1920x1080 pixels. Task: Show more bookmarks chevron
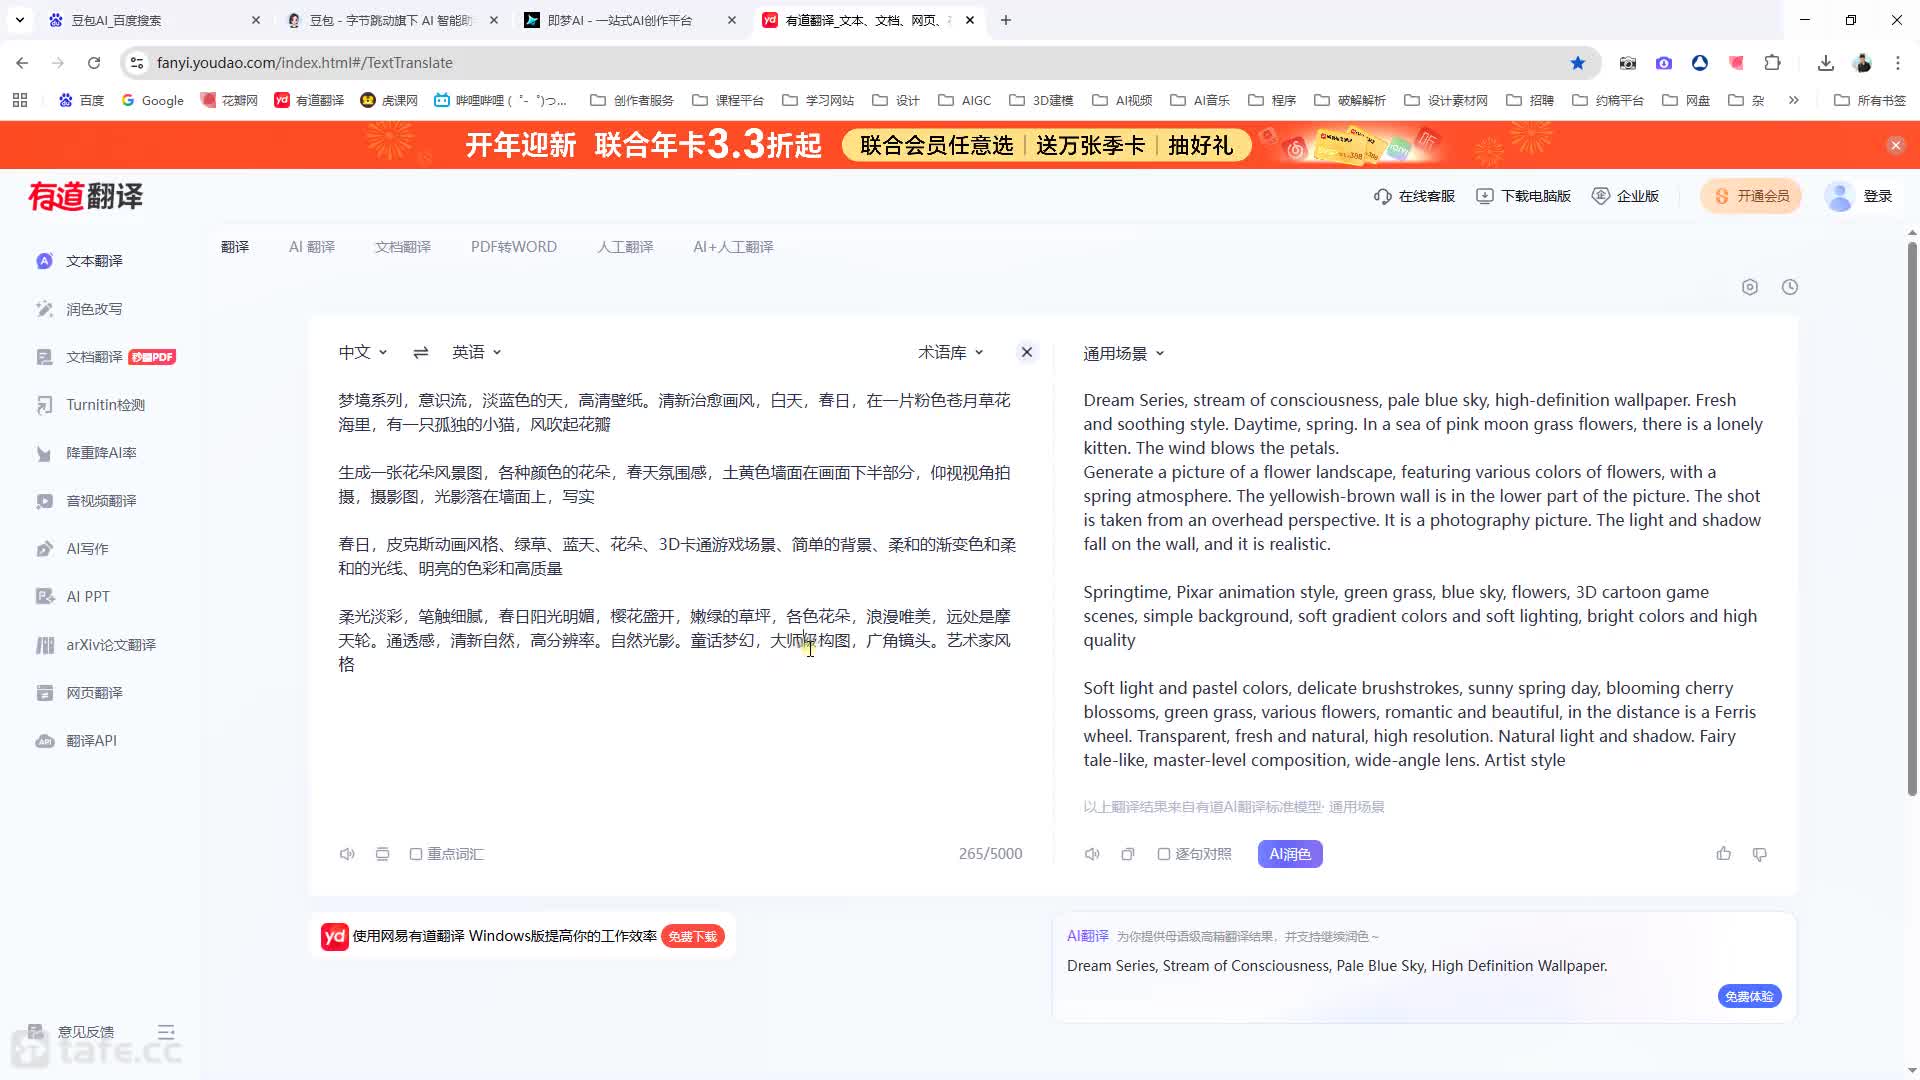point(1794,100)
